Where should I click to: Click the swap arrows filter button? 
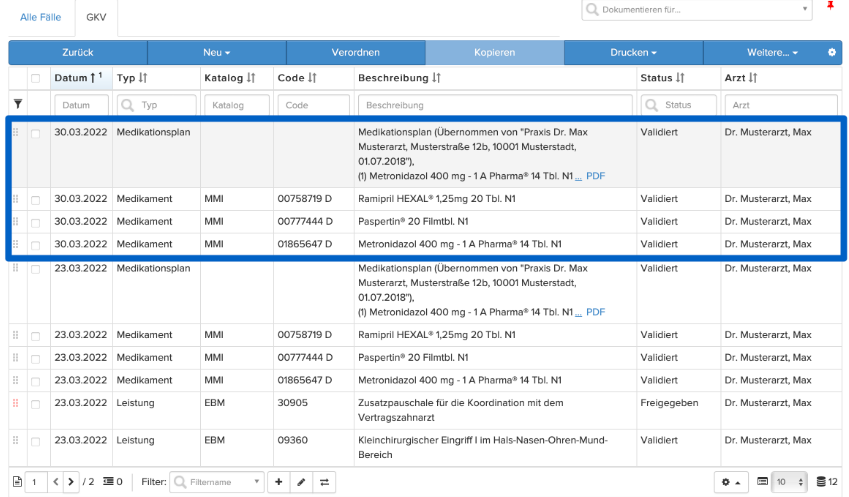click(x=324, y=482)
